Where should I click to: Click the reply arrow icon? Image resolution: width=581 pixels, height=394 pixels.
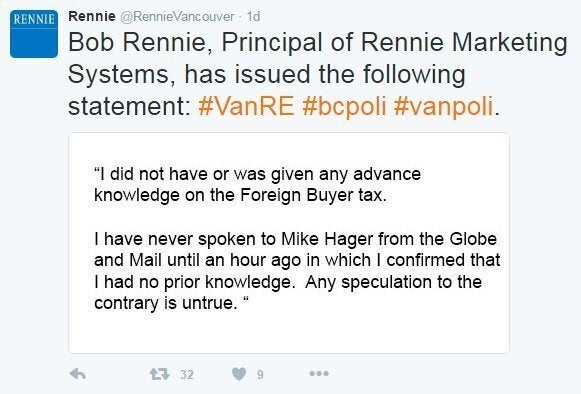click(x=77, y=374)
